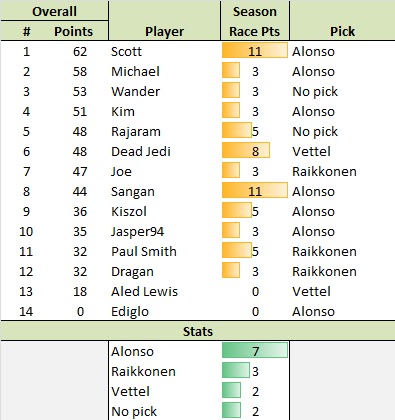Click Dead Jedi's 8 points bar

(x=246, y=150)
